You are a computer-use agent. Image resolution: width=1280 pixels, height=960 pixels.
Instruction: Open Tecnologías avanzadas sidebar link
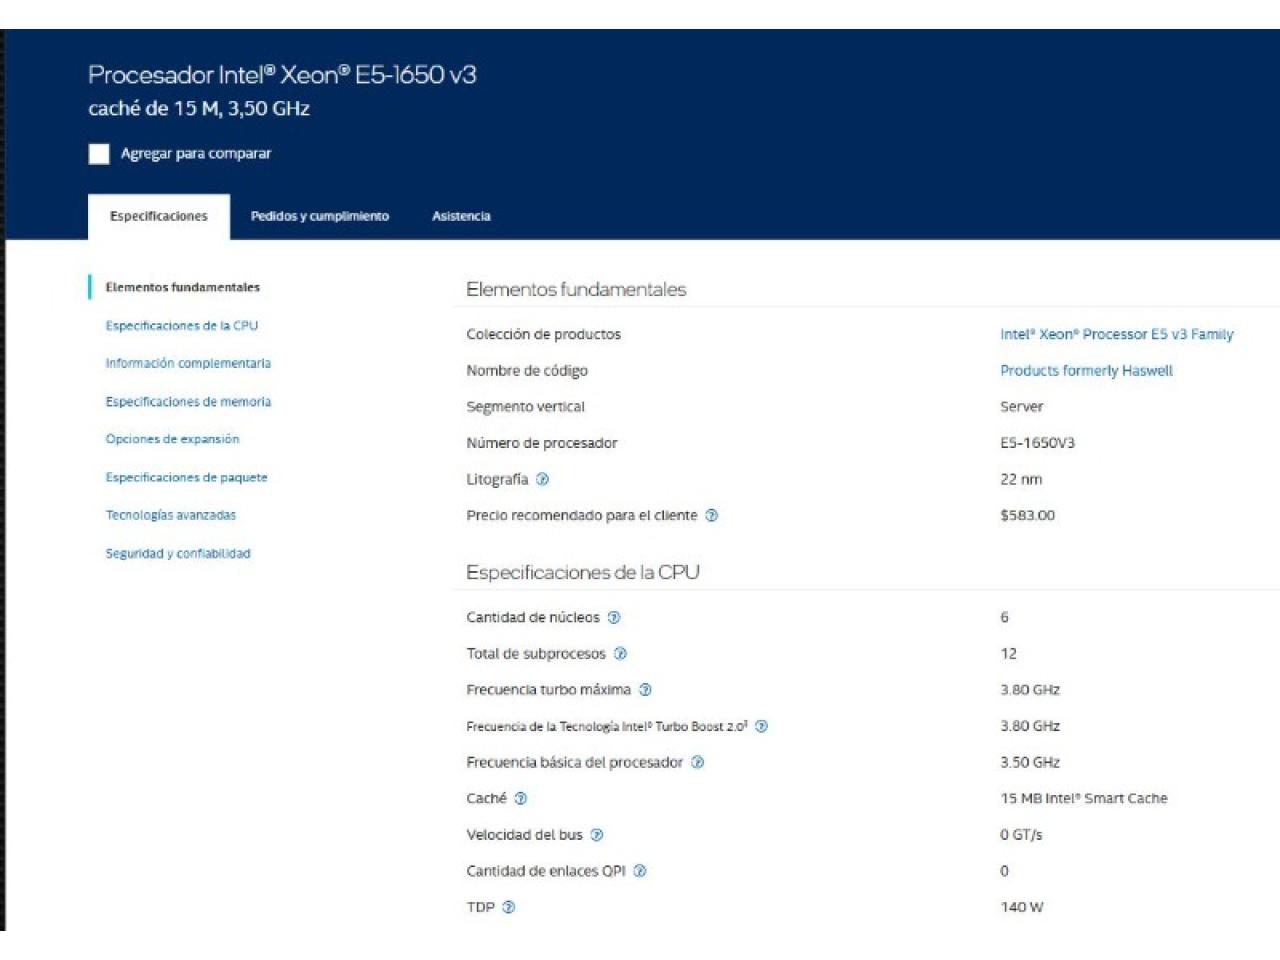(x=171, y=515)
